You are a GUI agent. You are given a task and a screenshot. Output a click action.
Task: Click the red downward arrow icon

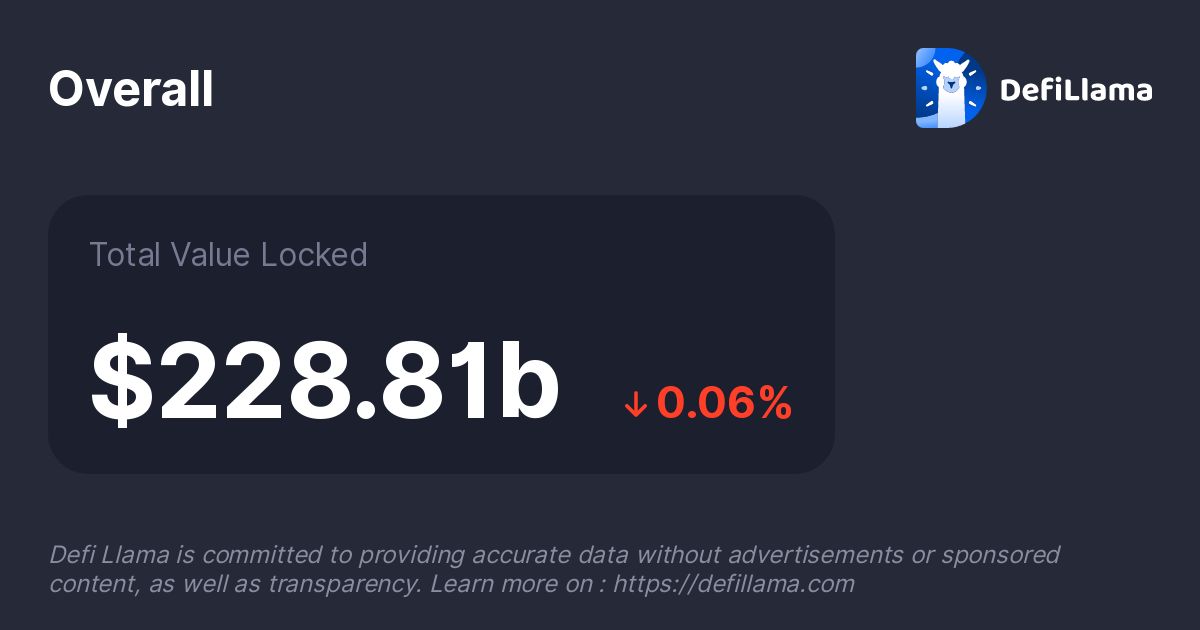[635, 404]
